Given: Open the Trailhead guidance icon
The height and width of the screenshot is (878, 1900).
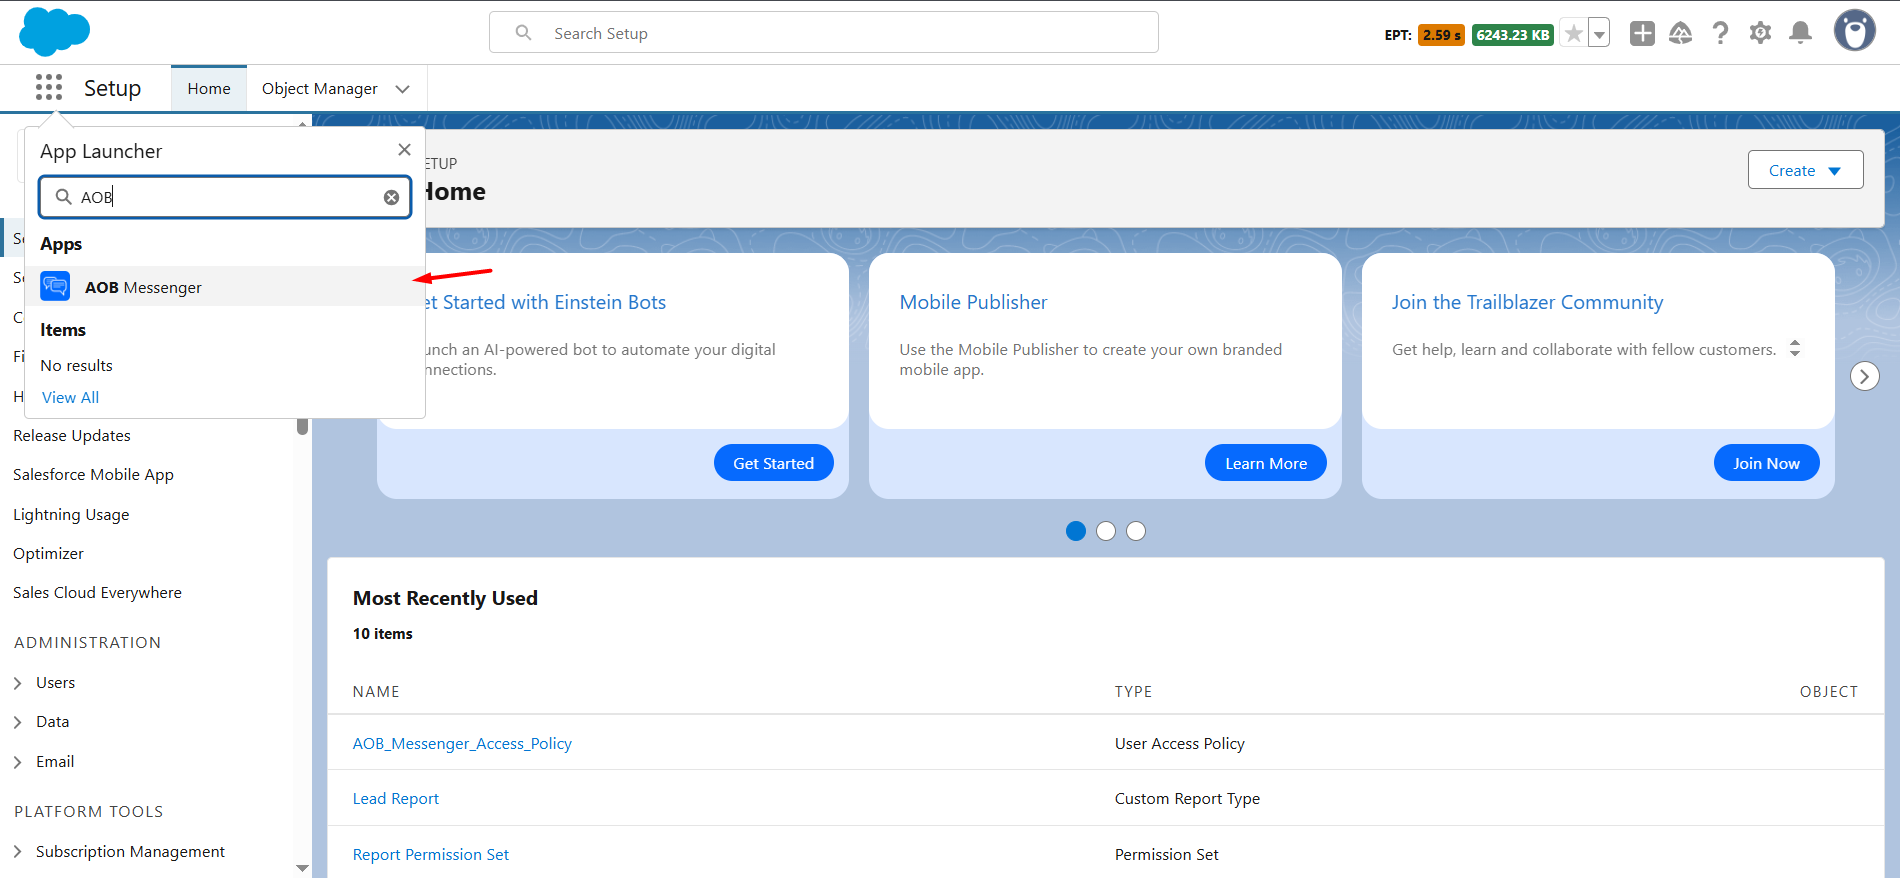Looking at the screenshot, I should (x=1681, y=34).
